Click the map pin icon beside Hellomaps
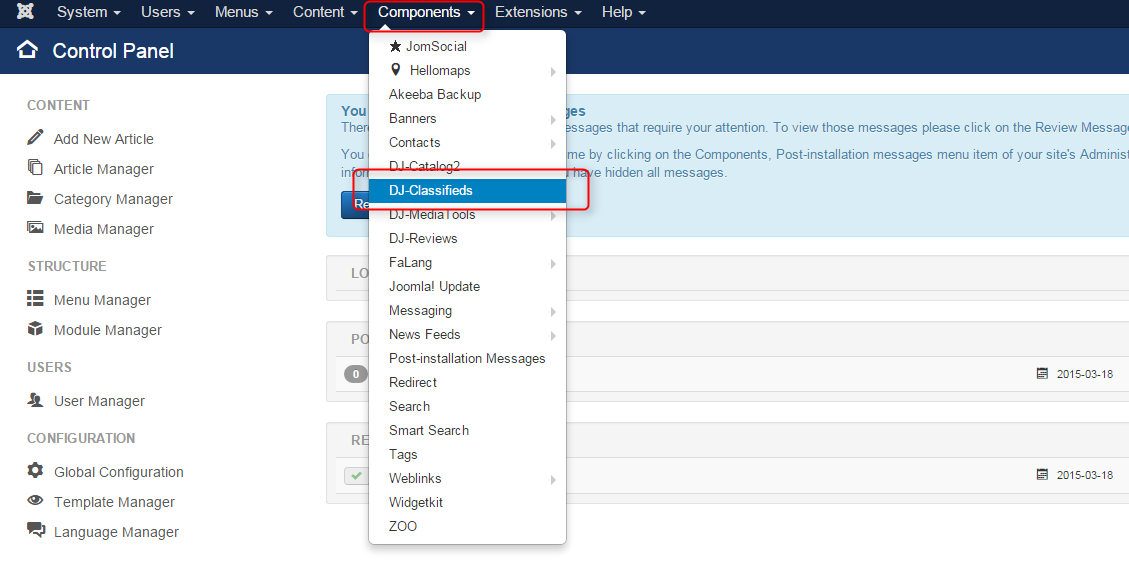 pos(395,70)
